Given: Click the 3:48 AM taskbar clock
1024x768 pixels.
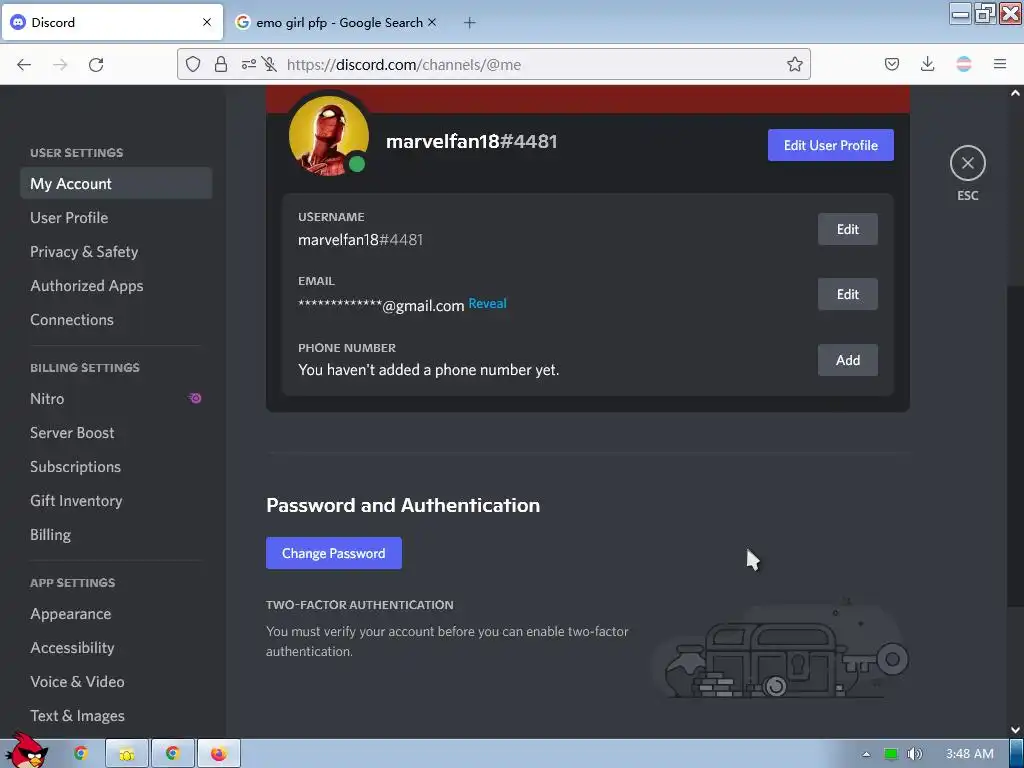Looking at the screenshot, I should (x=970, y=754).
